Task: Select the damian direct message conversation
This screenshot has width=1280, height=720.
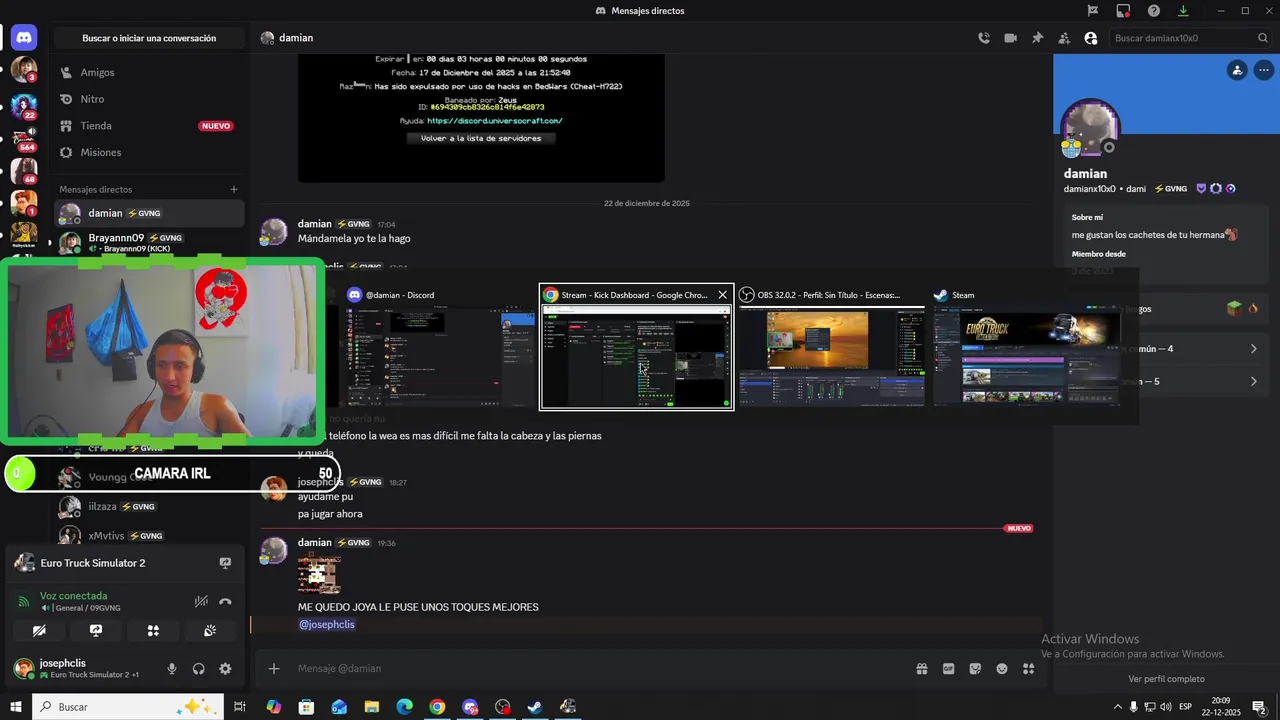Action: click(149, 213)
